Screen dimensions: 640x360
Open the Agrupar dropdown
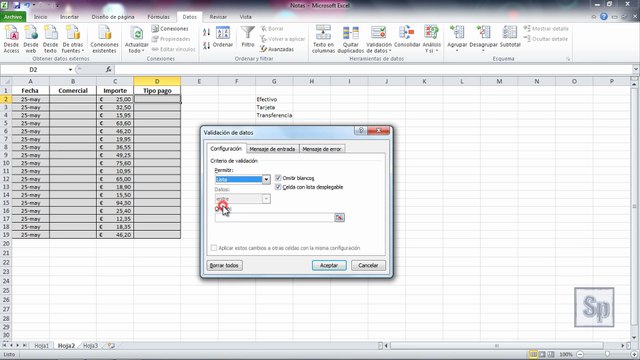[457, 39]
